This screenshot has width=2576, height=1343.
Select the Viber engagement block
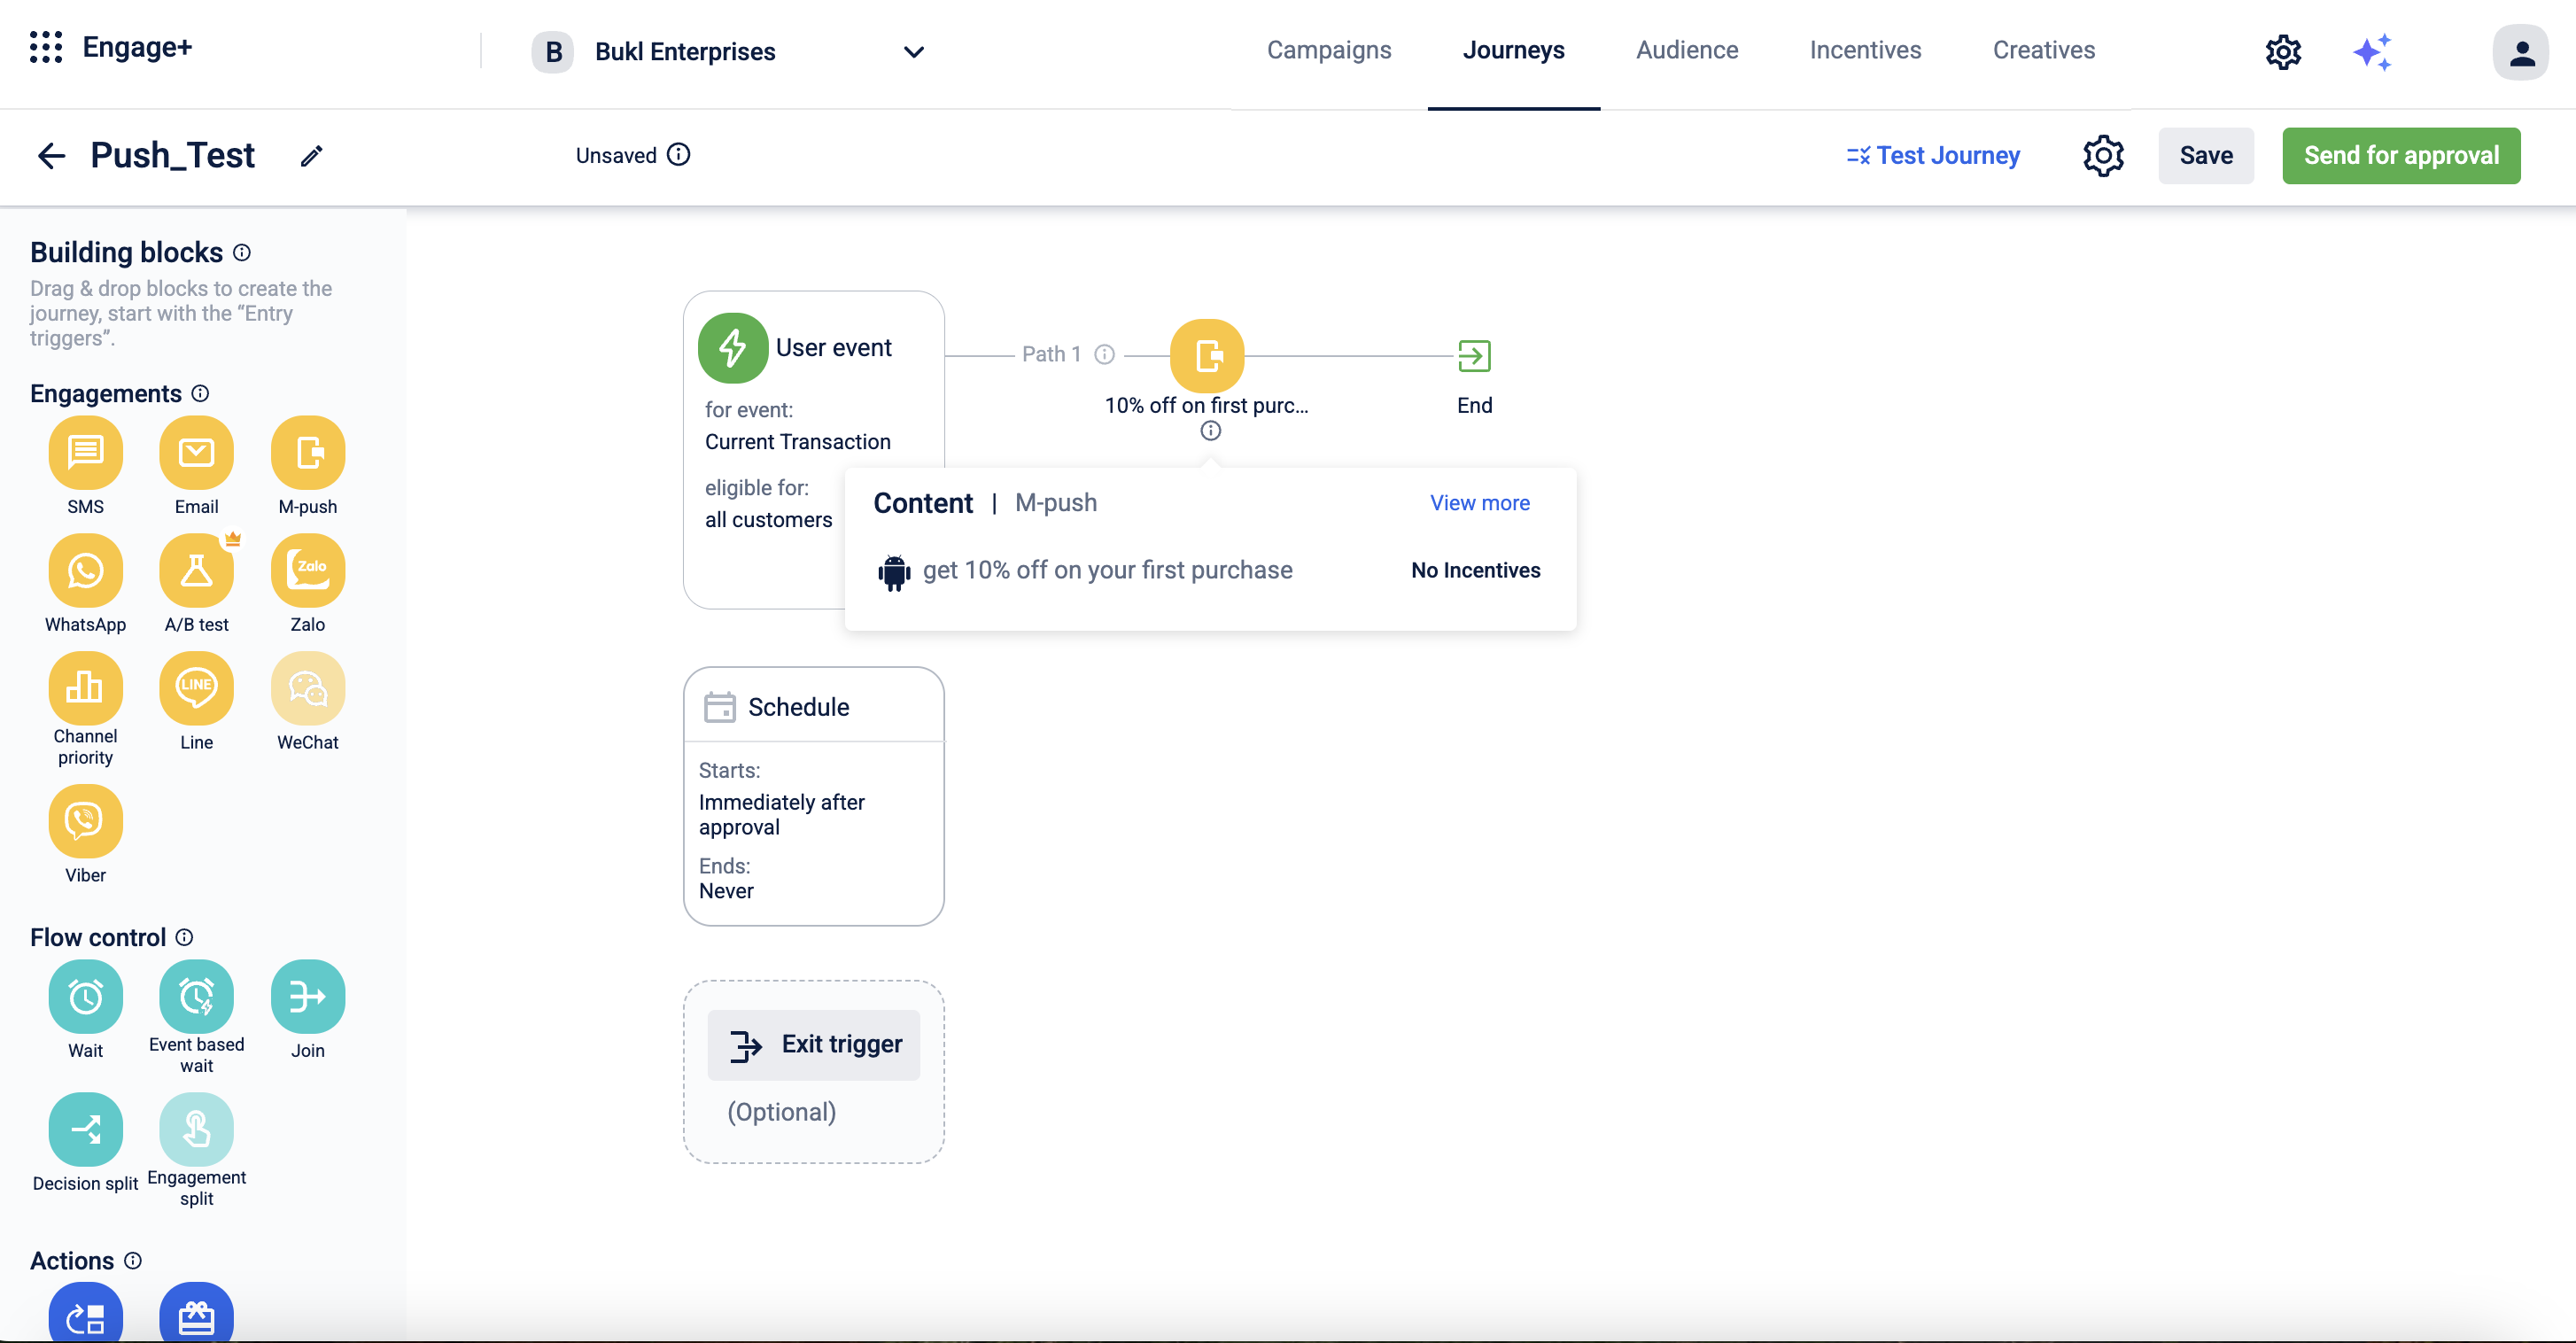pos(85,822)
